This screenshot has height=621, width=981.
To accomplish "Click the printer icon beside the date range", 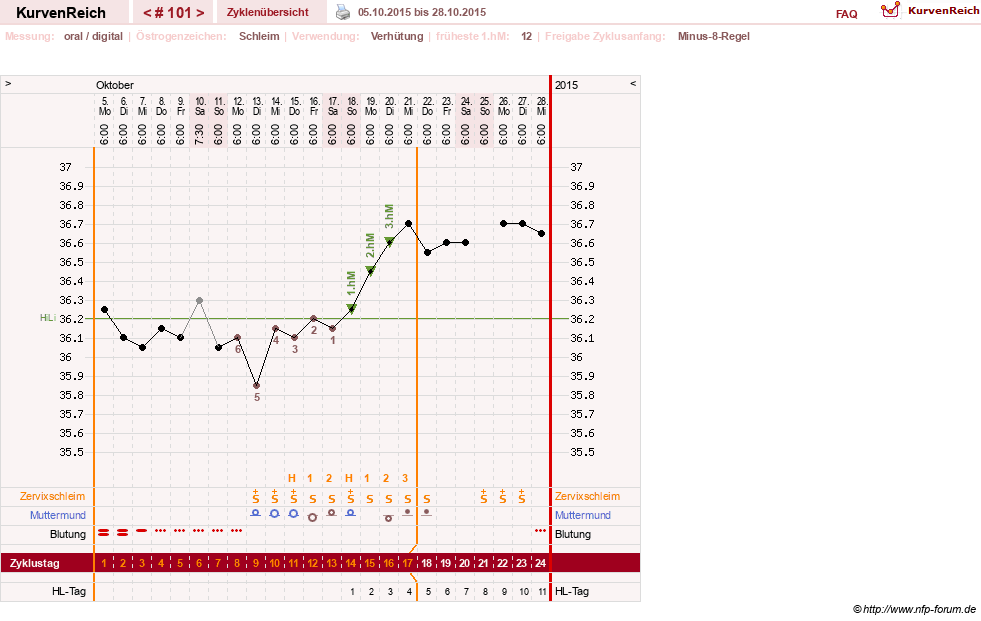I will (x=343, y=12).
